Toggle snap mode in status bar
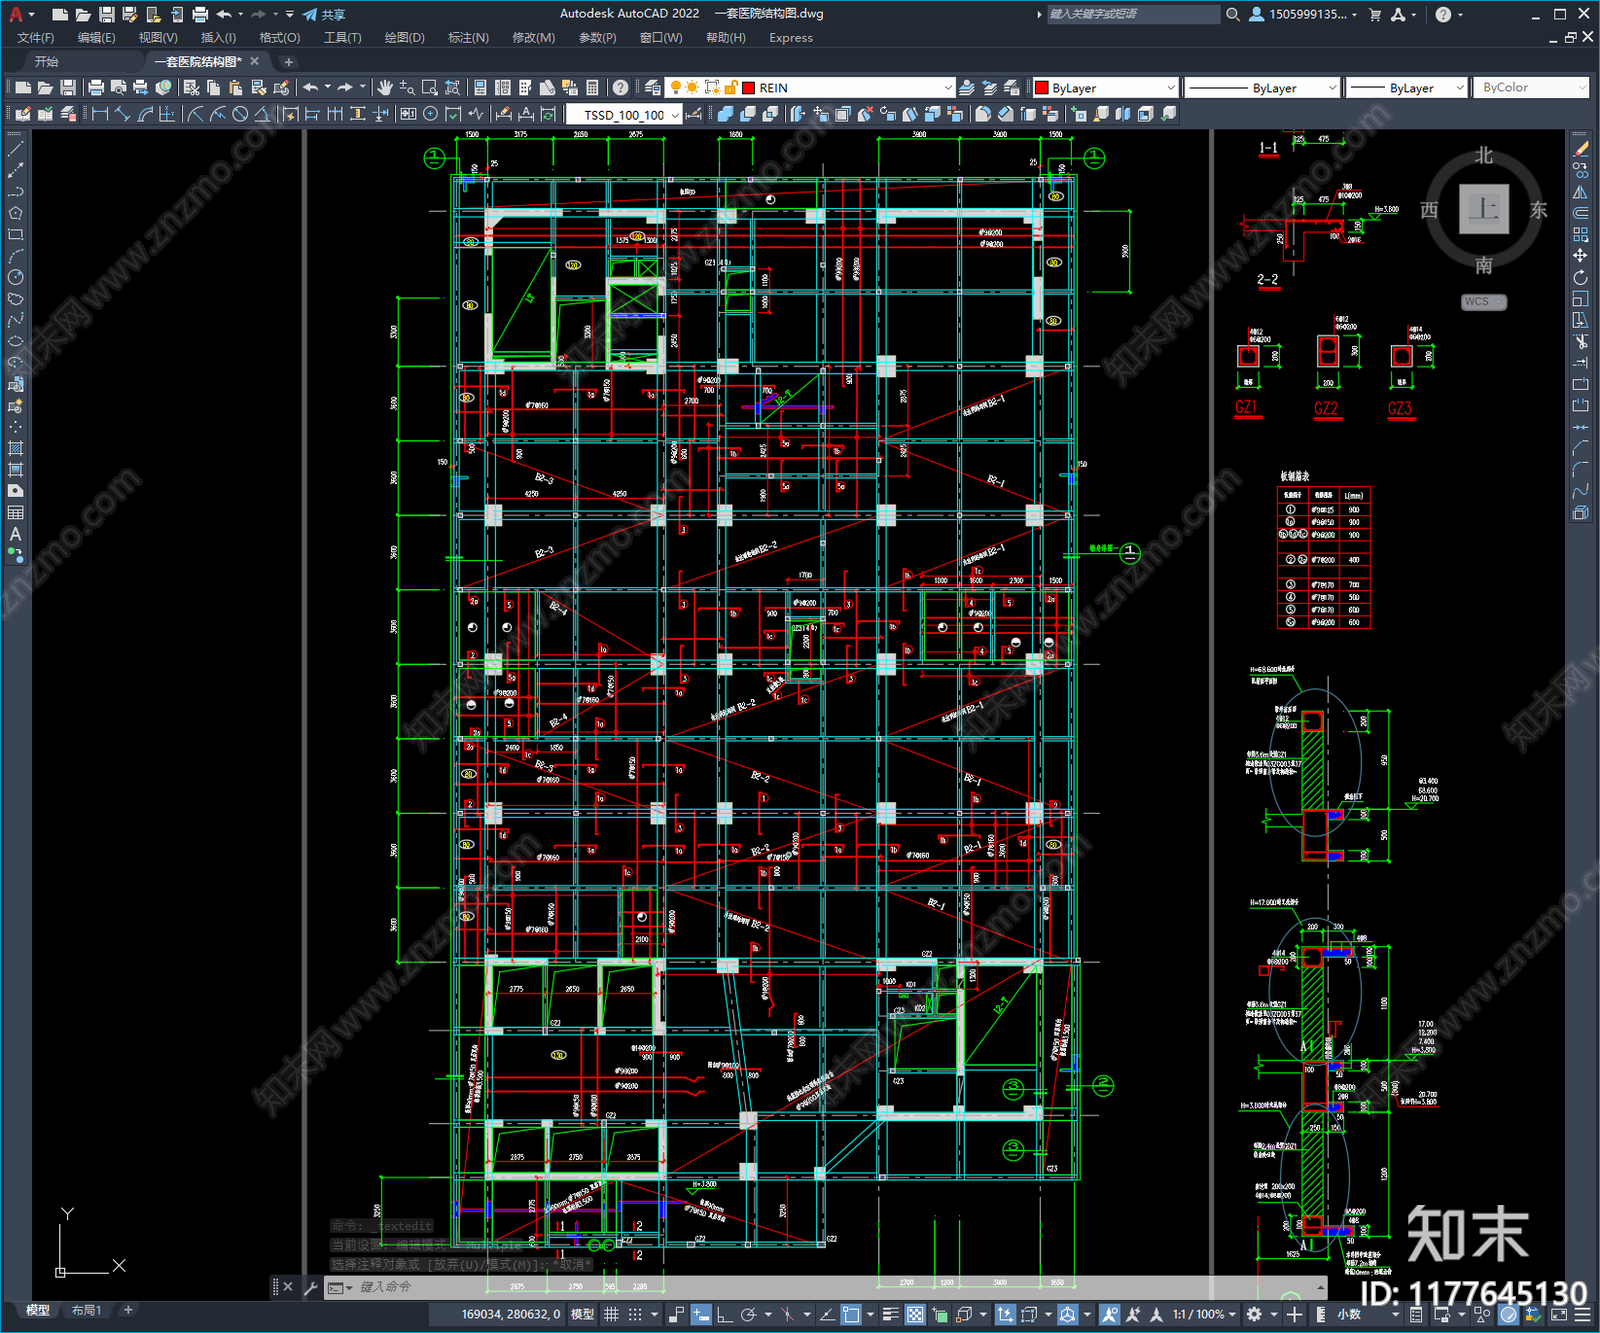This screenshot has height=1333, width=1600. pyautogui.click(x=635, y=1314)
